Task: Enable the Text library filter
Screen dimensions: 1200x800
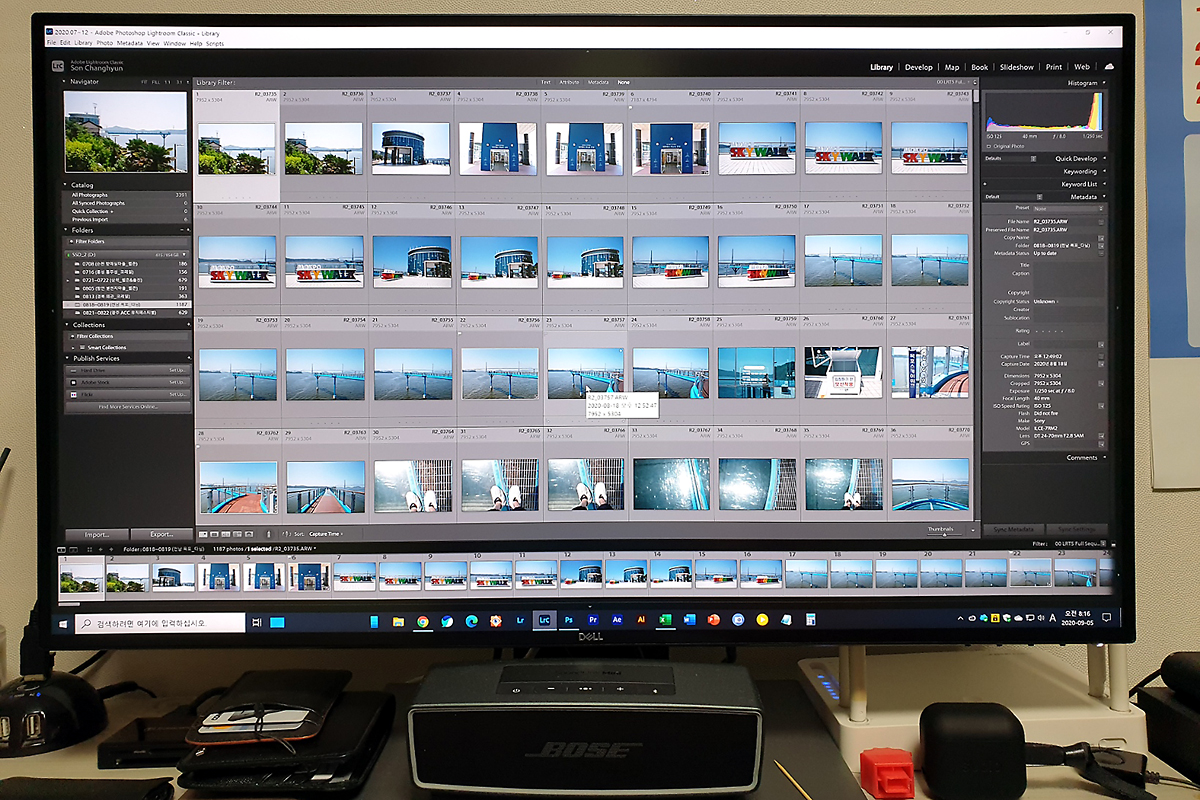Action: pos(546,82)
